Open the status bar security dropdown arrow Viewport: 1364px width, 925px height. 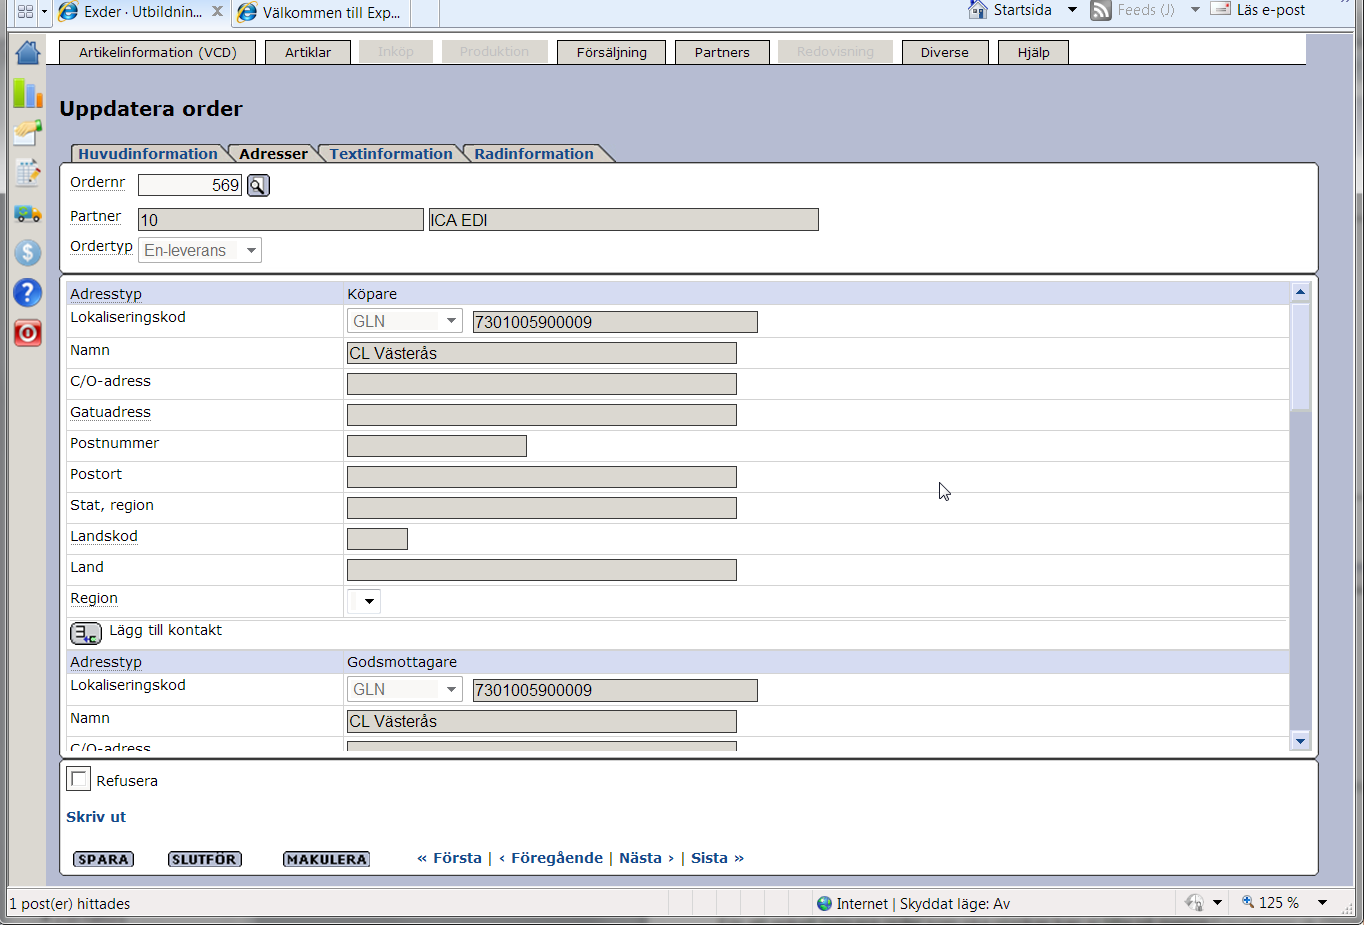pos(1217,902)
